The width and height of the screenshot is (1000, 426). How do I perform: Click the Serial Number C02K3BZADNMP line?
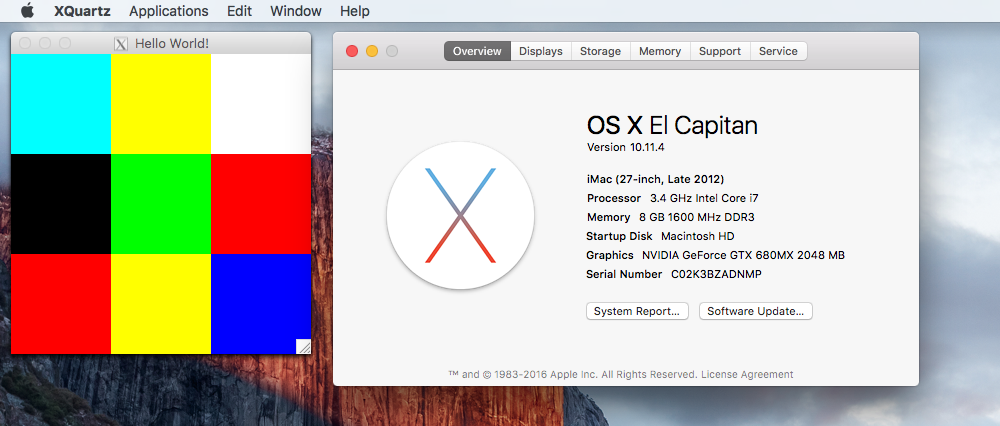click(x=674, y=275)
